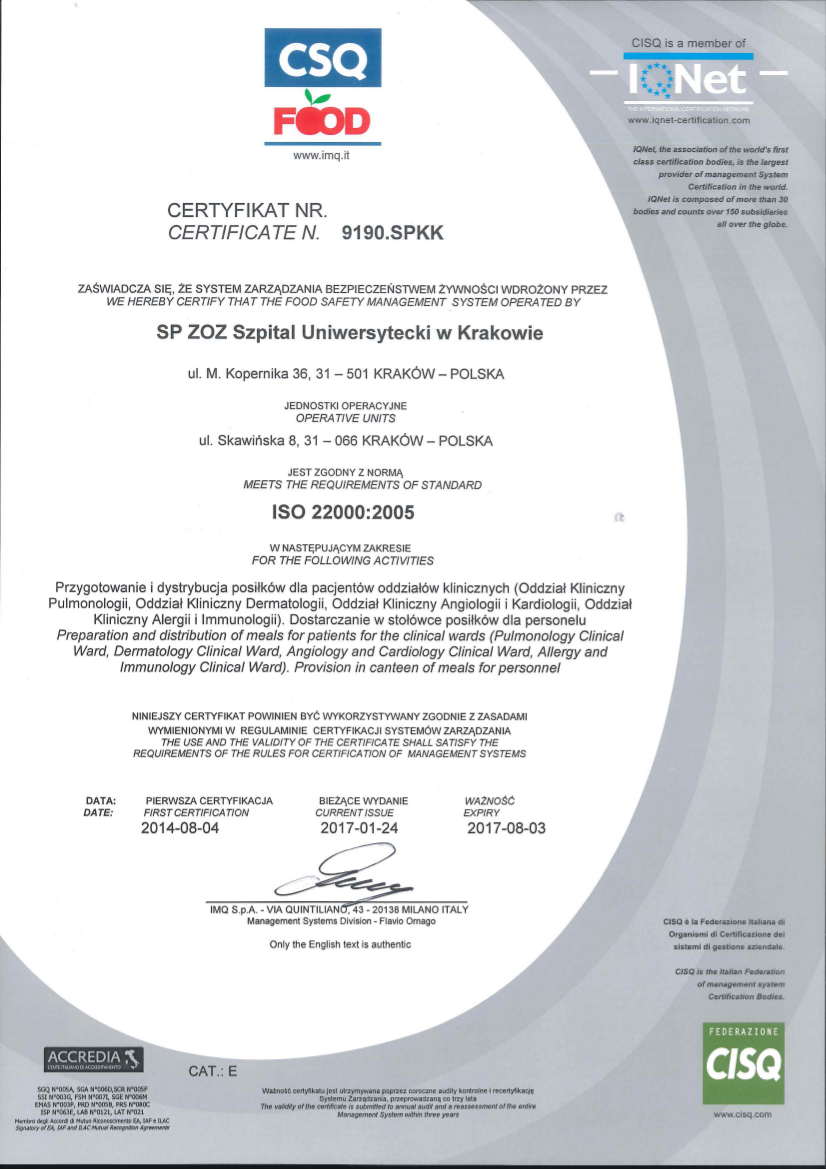Click 'WAŻNOŚĆ' label
Viewport: 826px width, 1169px height.
[x=489, y=801]
